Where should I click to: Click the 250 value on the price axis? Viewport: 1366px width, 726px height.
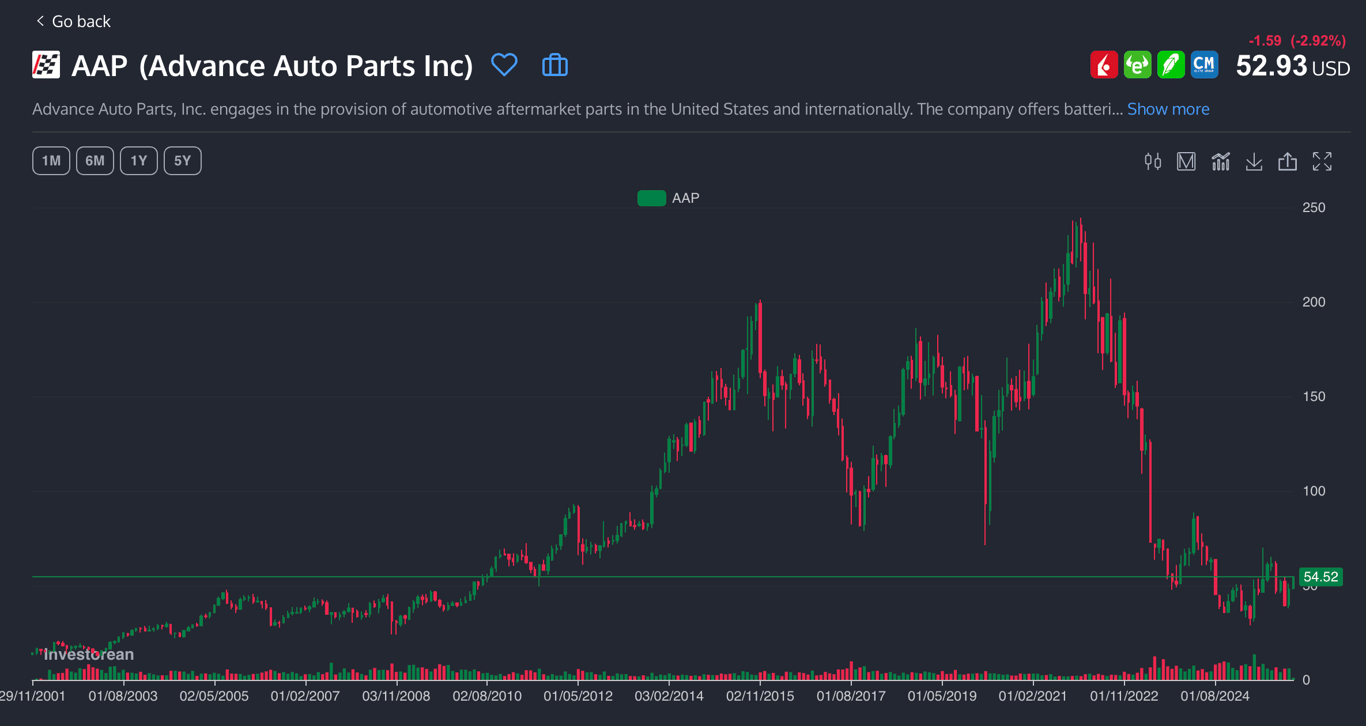[x=1314, y=208]
